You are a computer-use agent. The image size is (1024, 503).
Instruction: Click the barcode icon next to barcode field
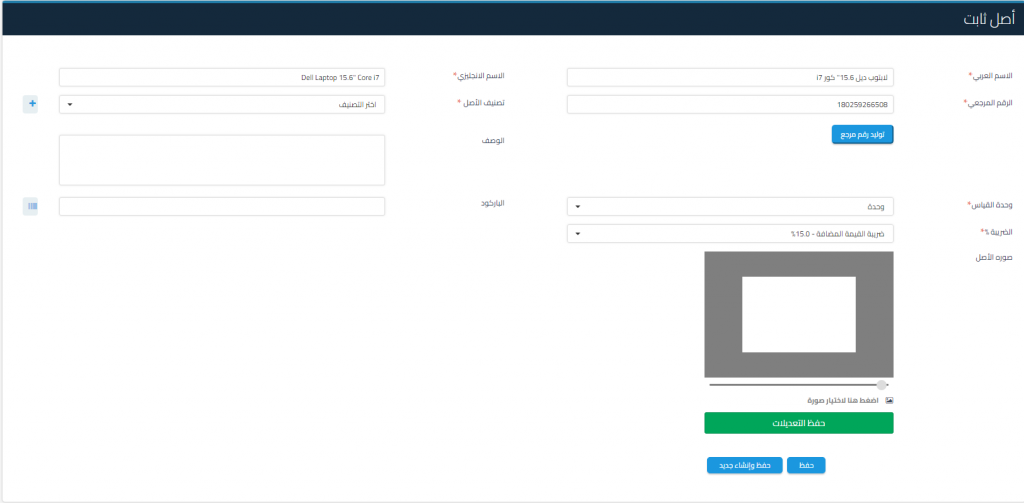(x=31, y=206)
